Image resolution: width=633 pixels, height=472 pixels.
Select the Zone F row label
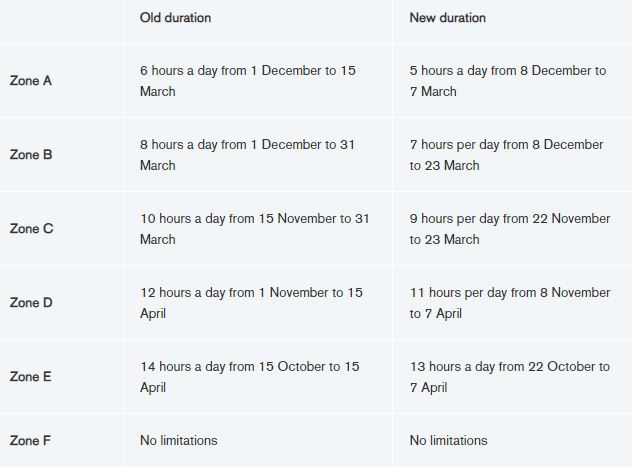[31, 440]
